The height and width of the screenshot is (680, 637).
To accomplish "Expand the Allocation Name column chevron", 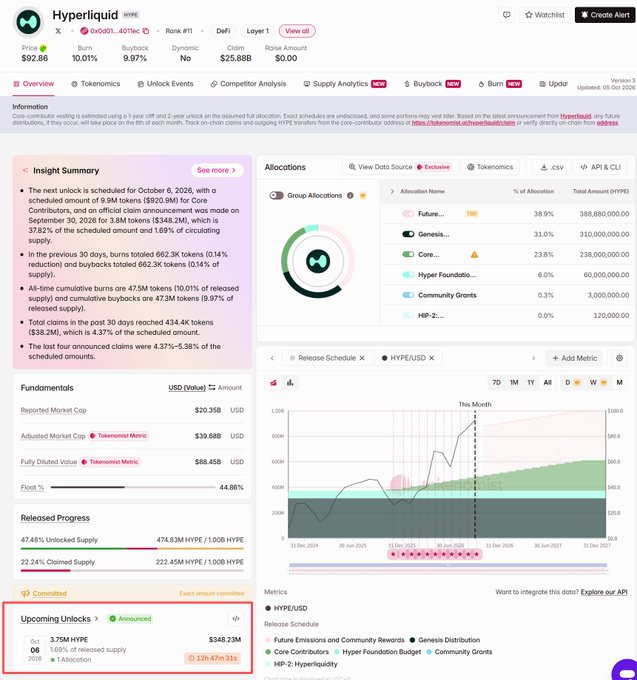I will point(392,191).
